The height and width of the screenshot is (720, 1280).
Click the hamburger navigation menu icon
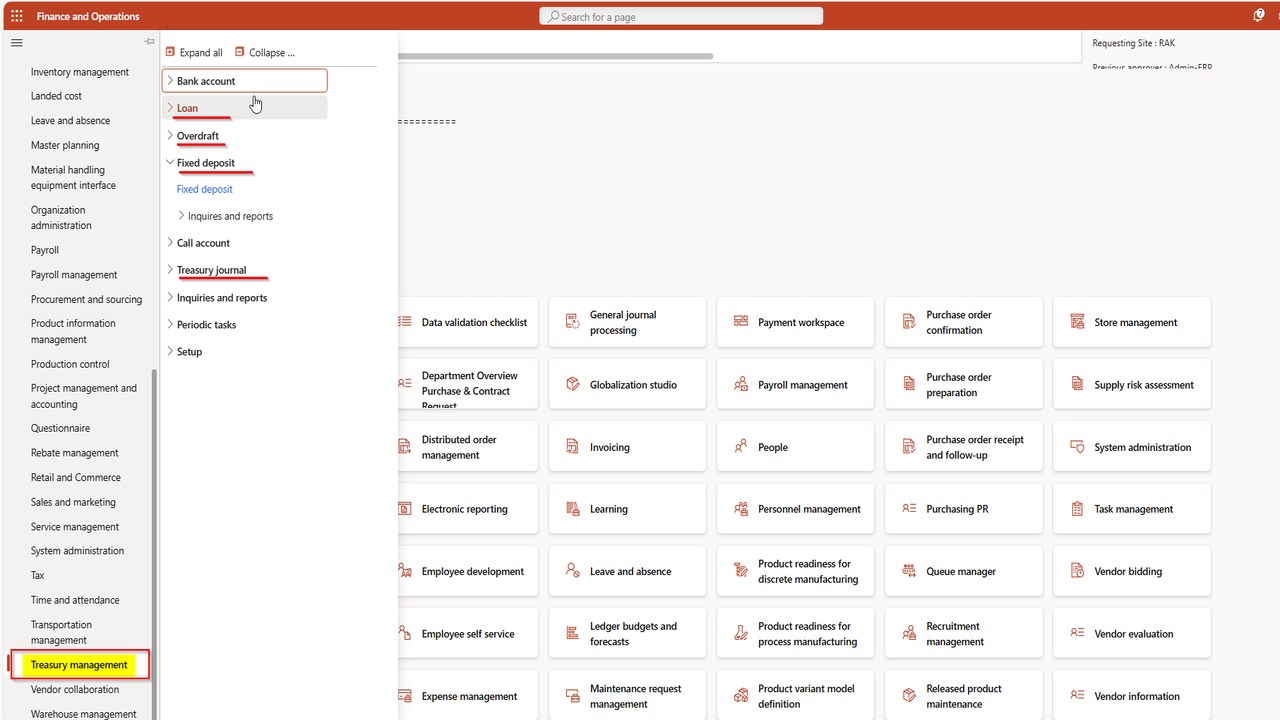[17, 43]
